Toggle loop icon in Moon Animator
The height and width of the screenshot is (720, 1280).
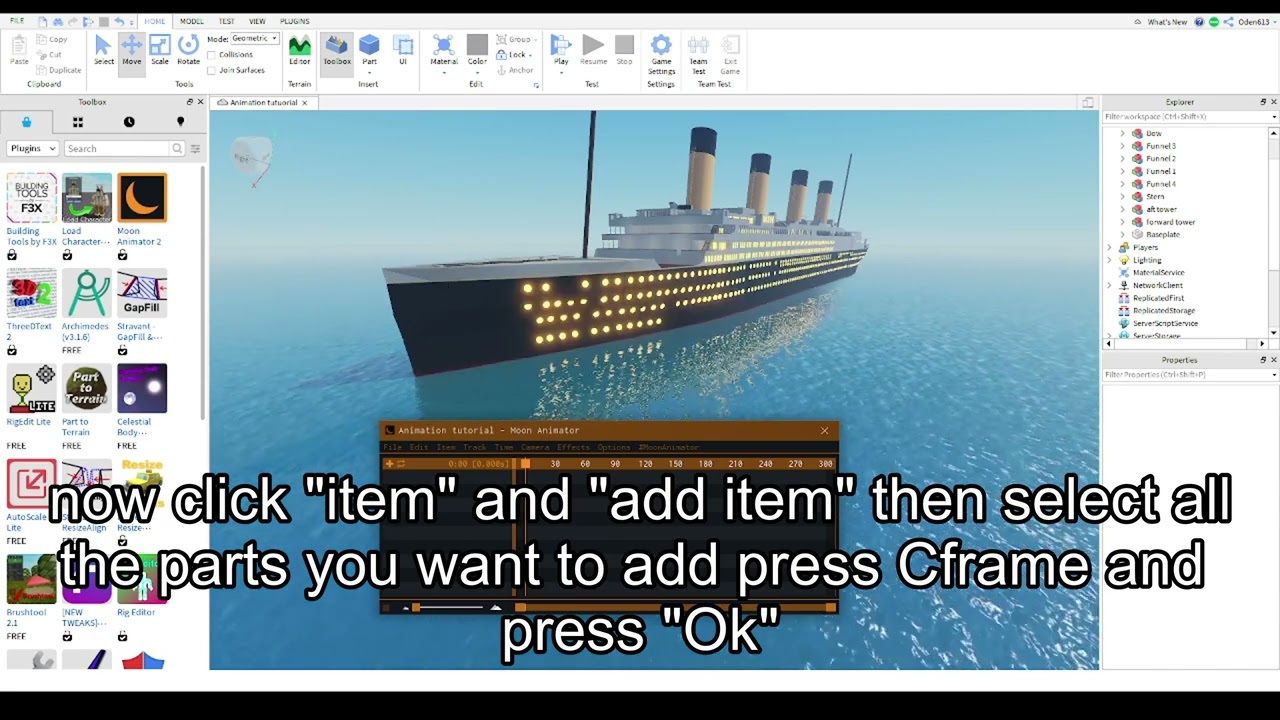pyautogui.click(x=401, y=464)
